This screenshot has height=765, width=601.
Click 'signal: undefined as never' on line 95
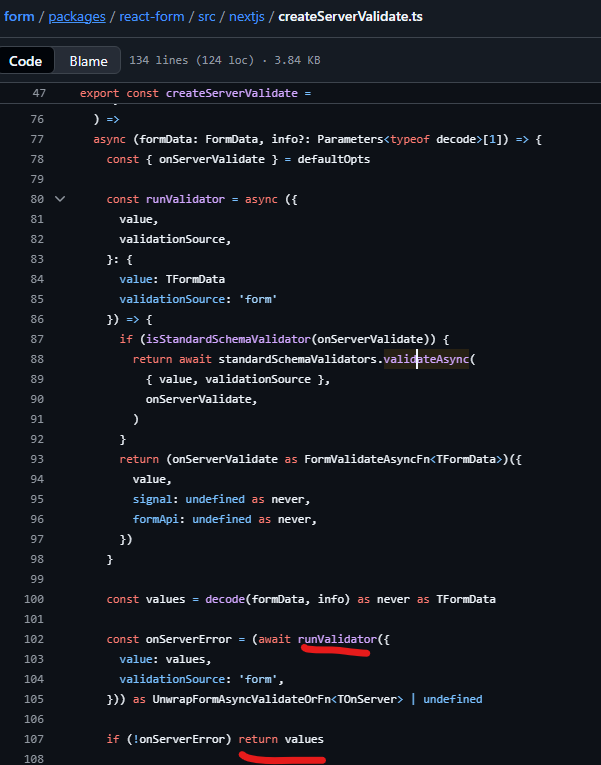[x=219, y=499]
